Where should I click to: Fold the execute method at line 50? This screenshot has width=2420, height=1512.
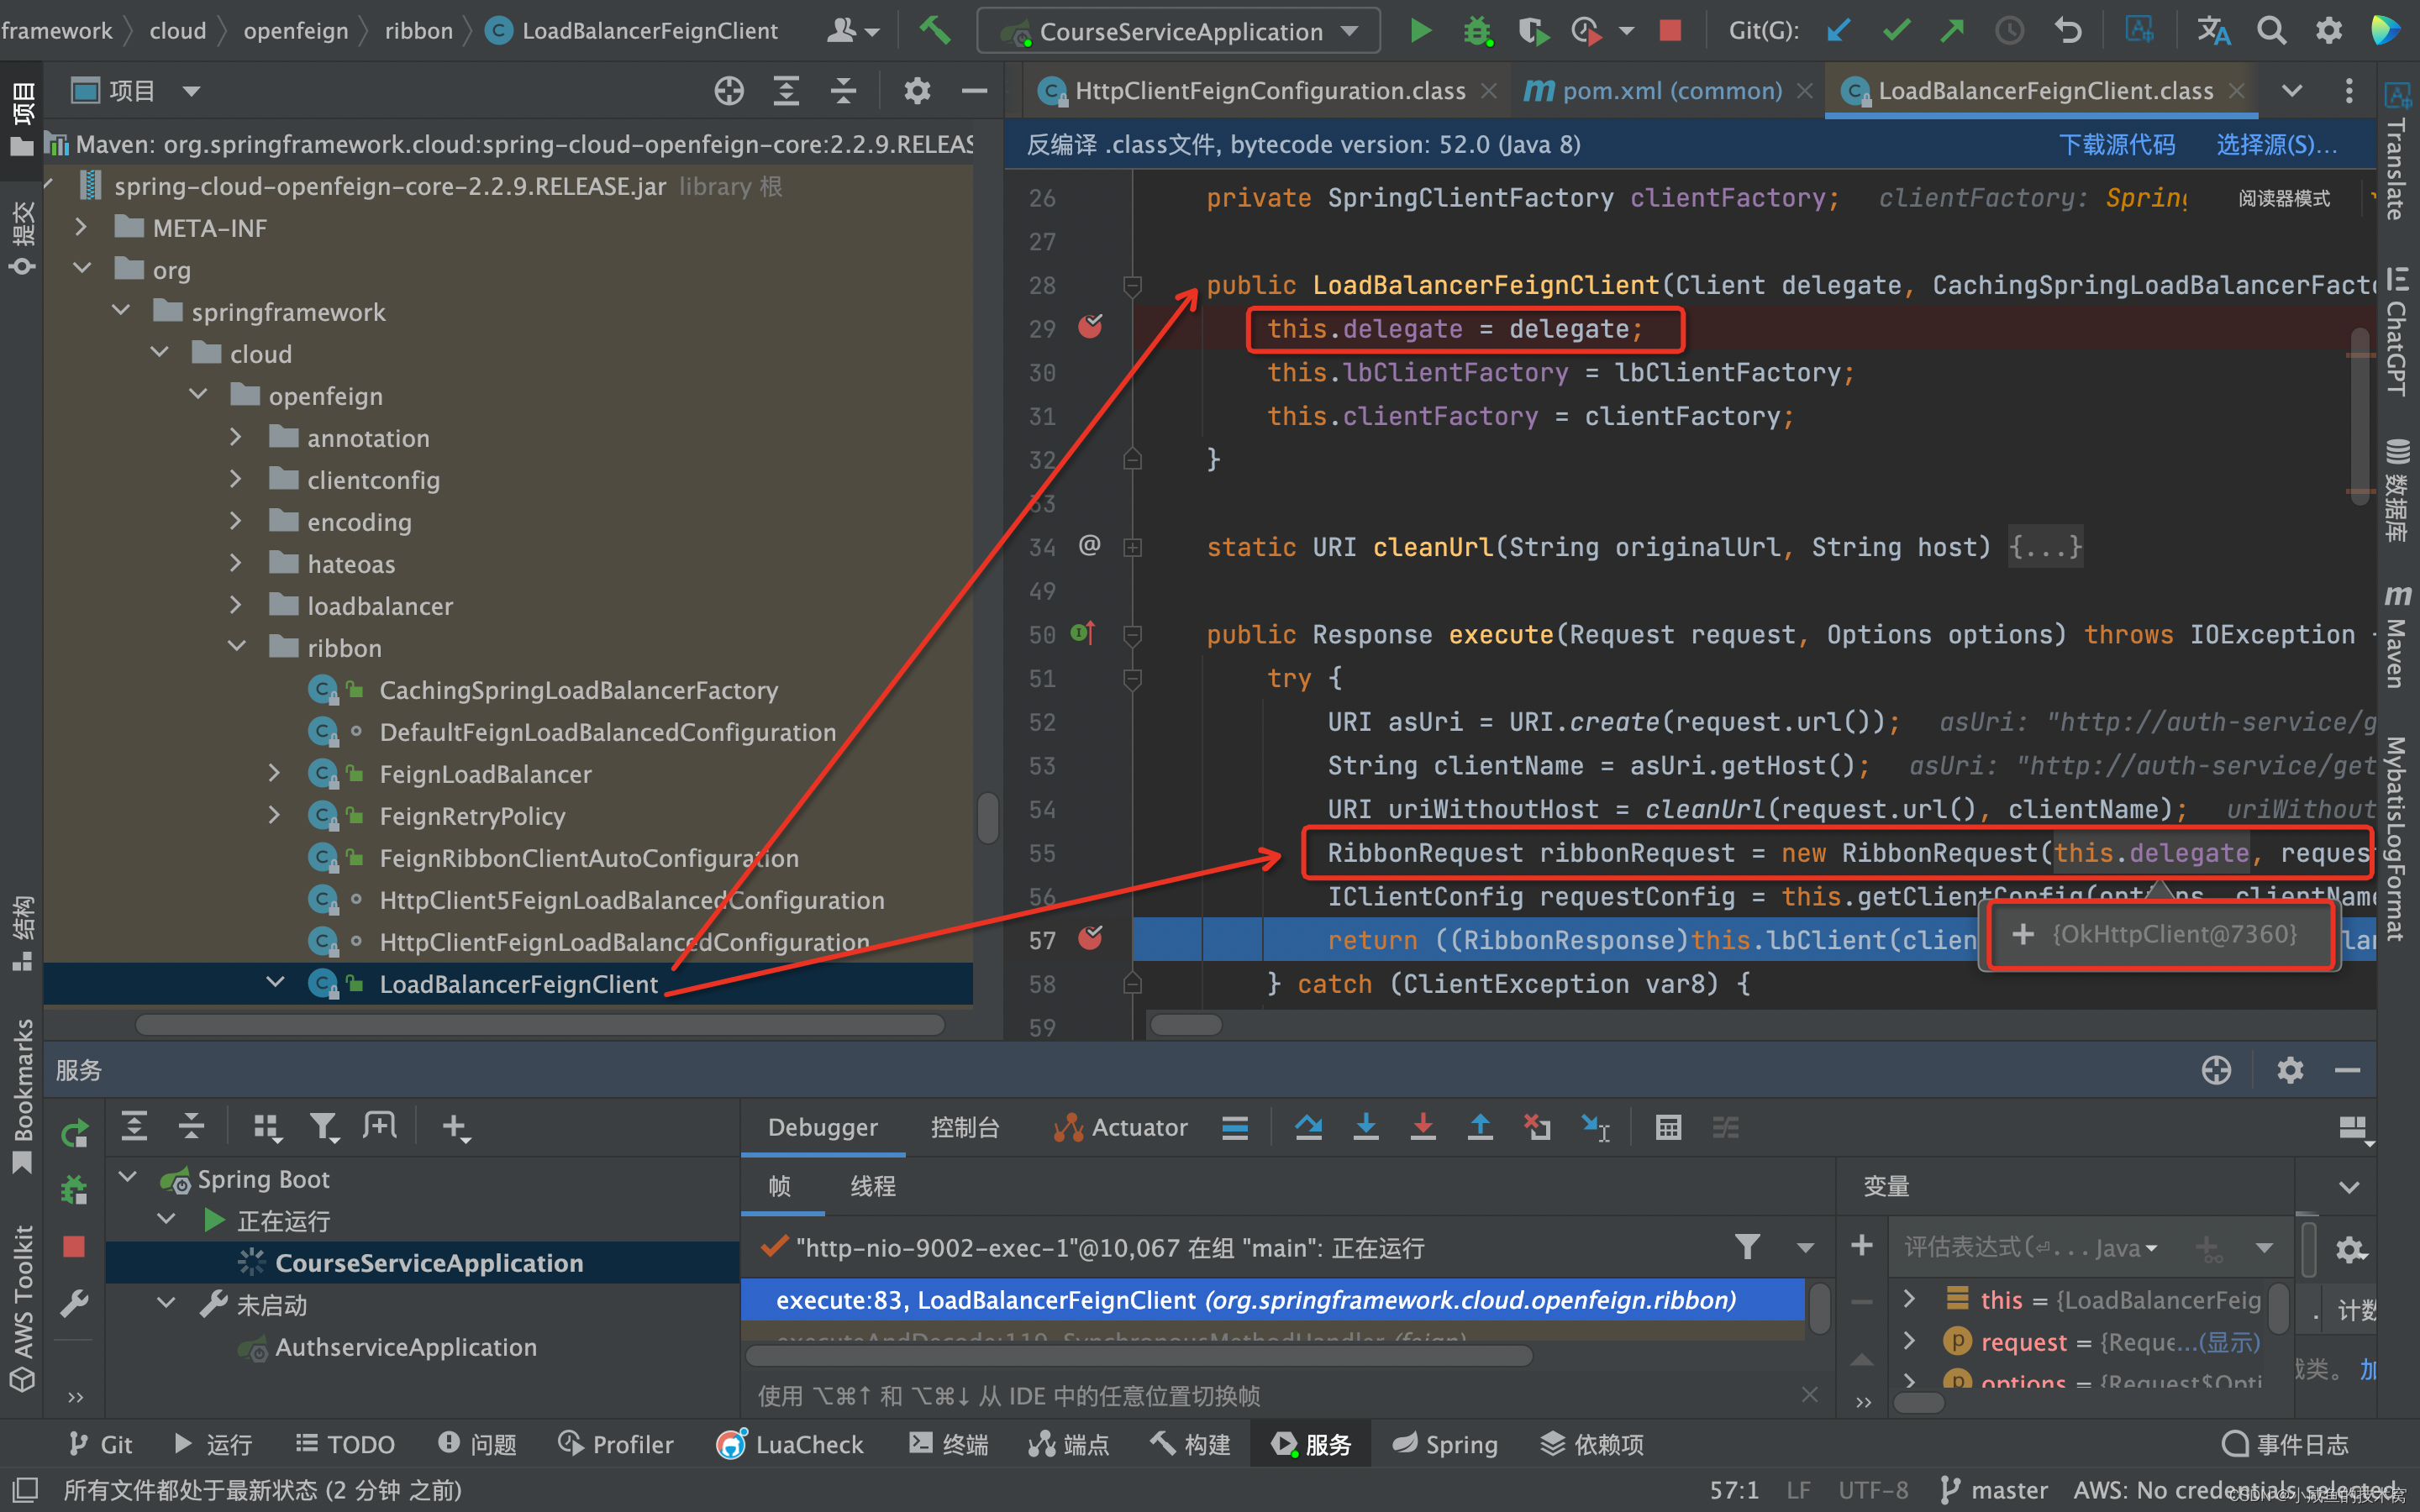(x=1132, y=634)
